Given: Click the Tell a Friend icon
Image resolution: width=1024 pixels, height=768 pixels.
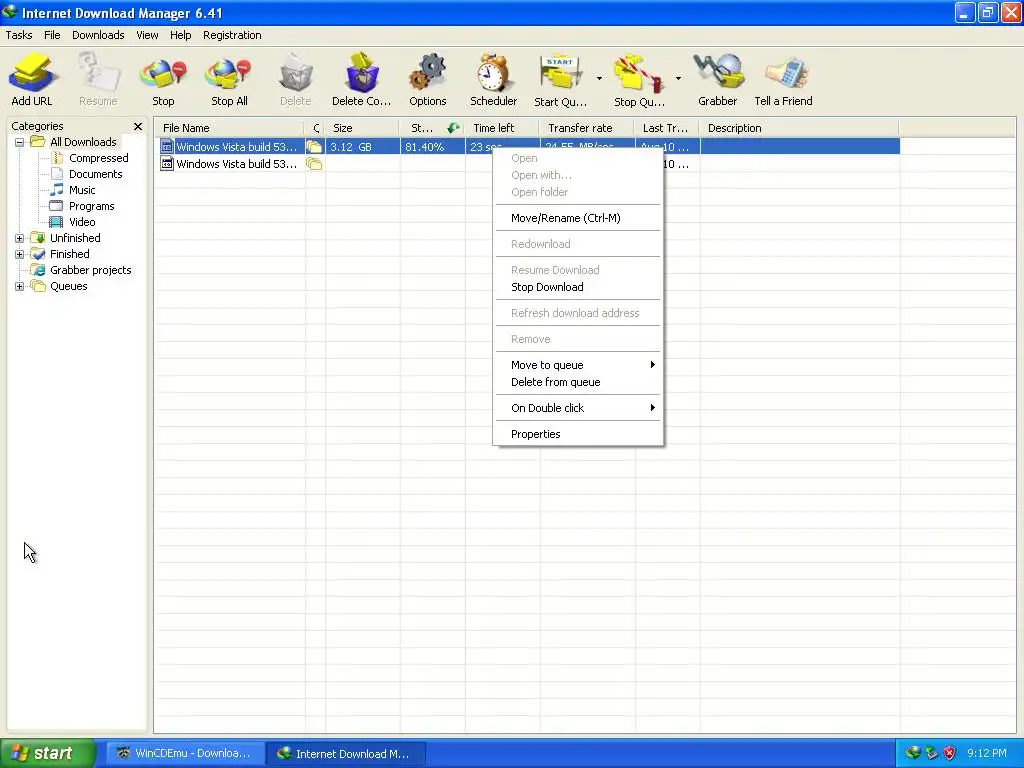Looking at the screenshot, I should (784, 80).
